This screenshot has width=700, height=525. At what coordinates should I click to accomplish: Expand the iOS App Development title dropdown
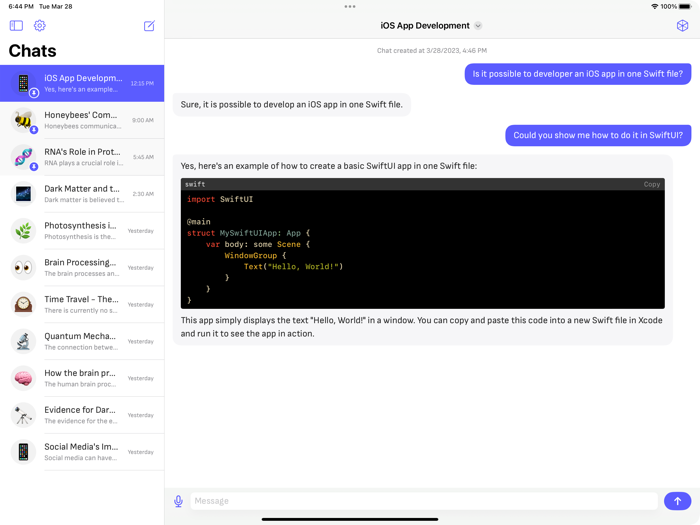pyautogui.click(x=478, y=25)
